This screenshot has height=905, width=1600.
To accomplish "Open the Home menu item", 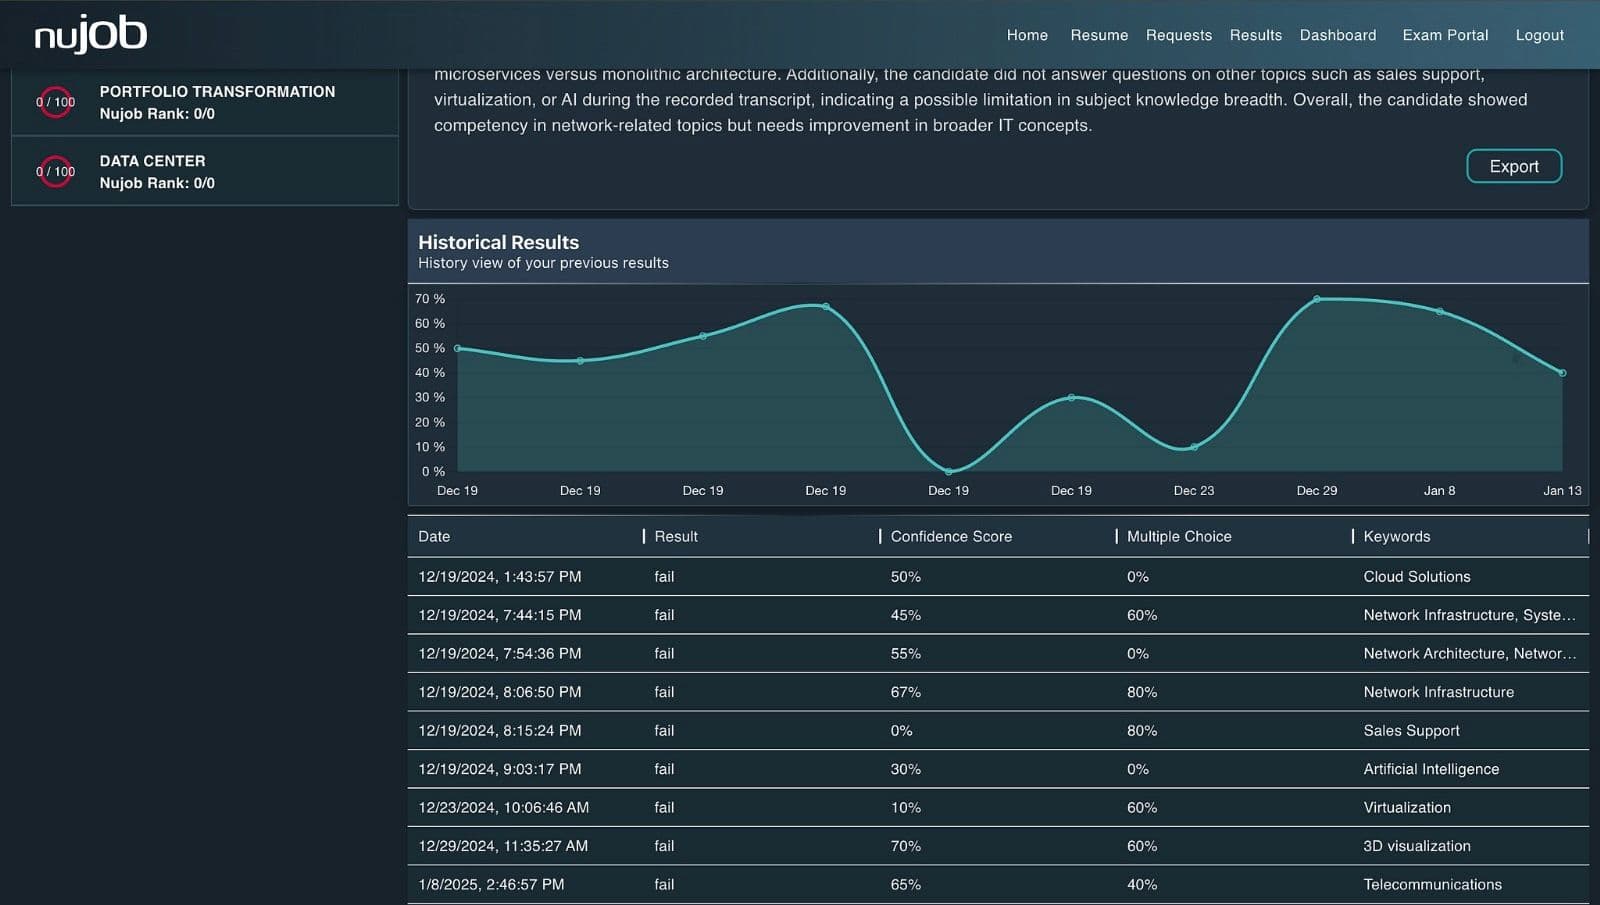I will click(x=1027, y=35).
